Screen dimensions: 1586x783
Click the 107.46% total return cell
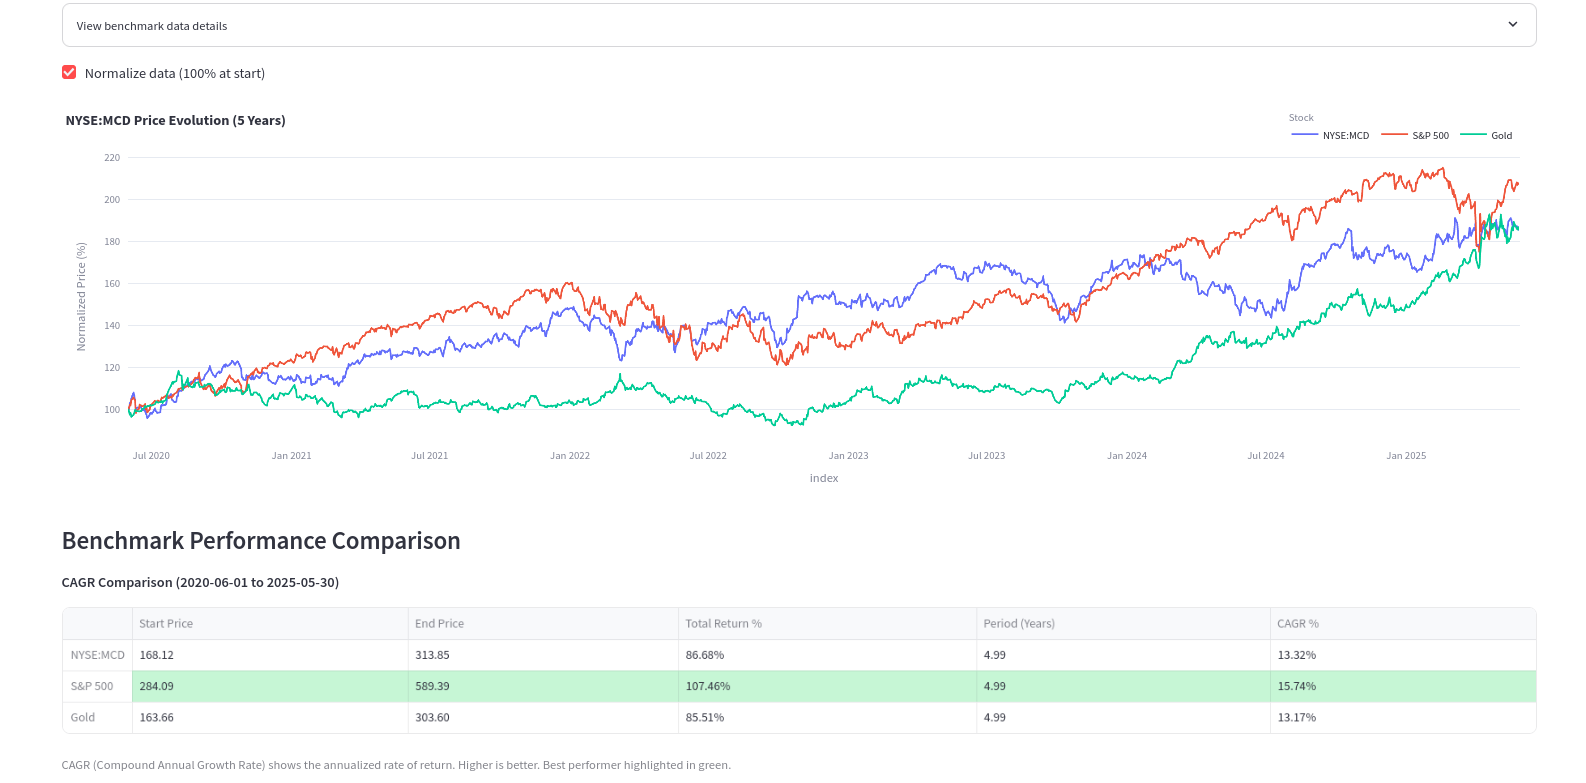point(827,686)
